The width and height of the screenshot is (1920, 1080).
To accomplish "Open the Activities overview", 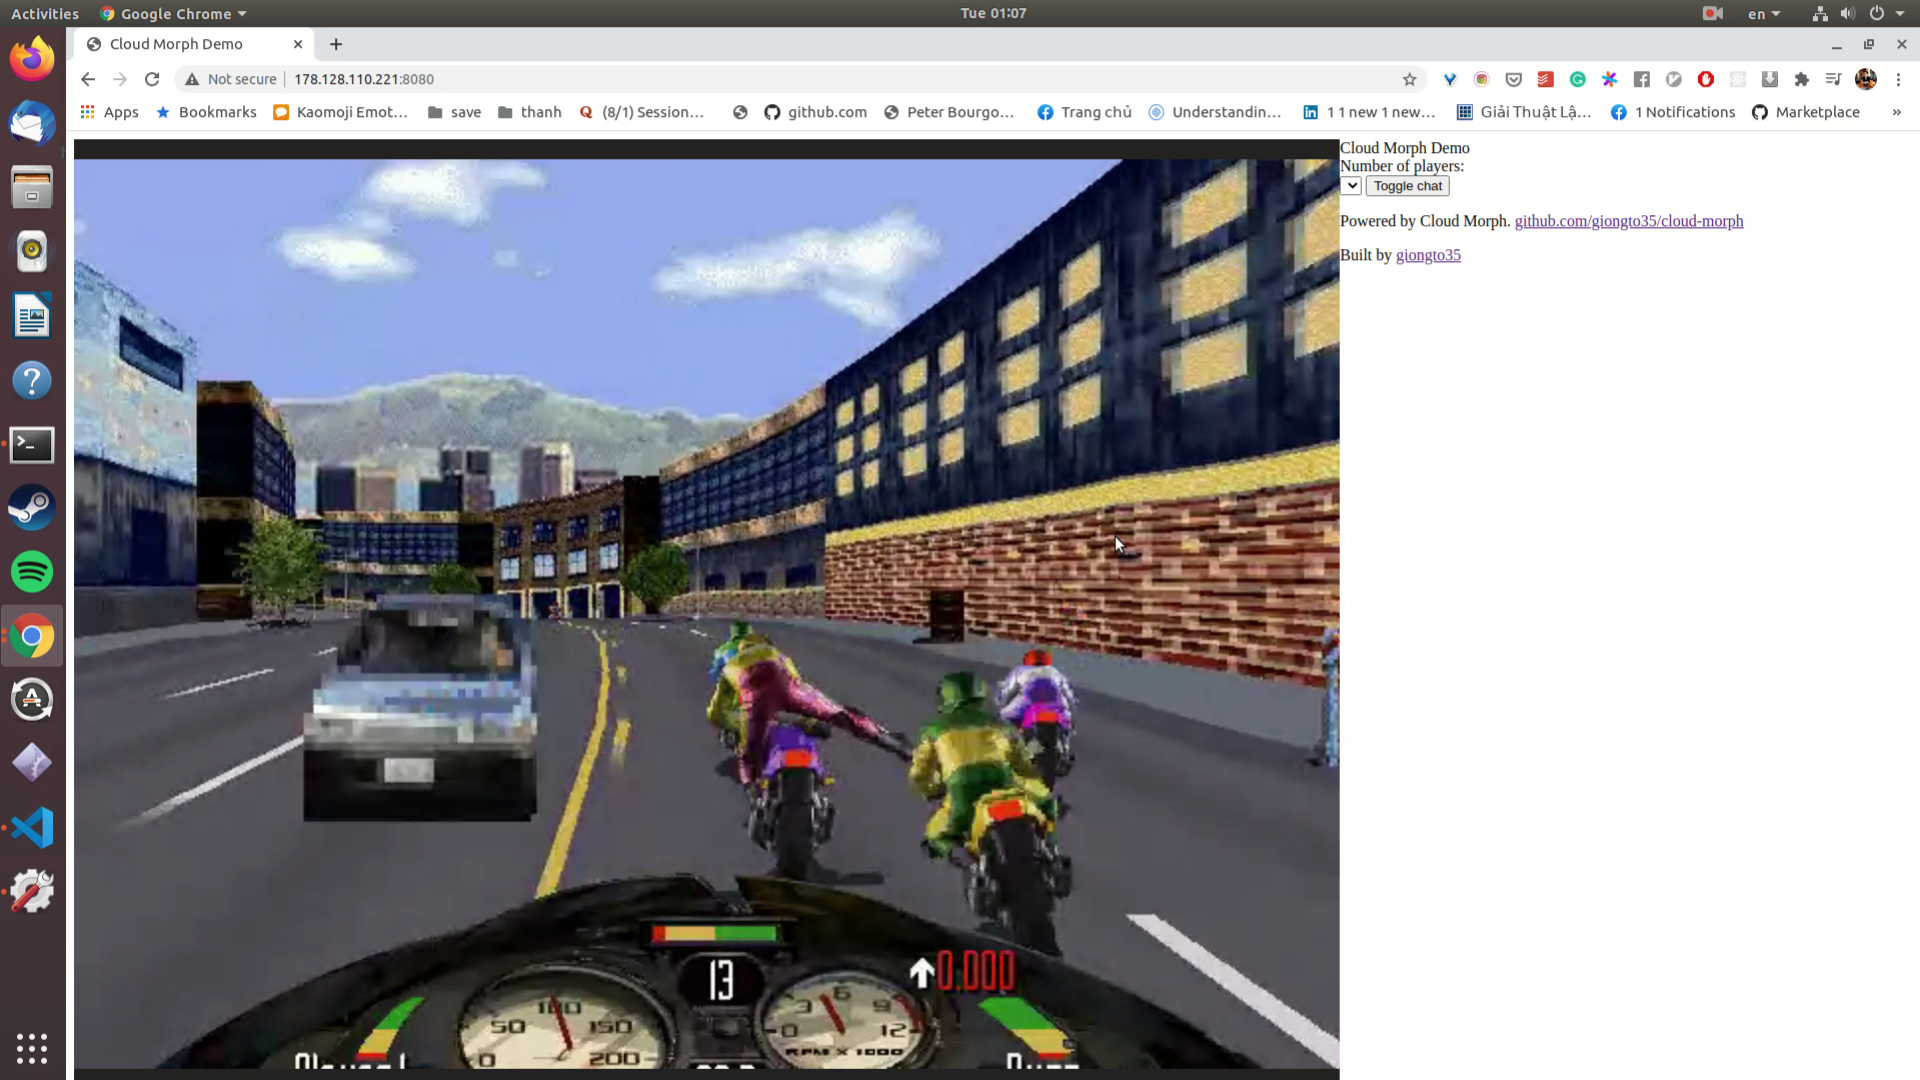I will pos(44,14).
